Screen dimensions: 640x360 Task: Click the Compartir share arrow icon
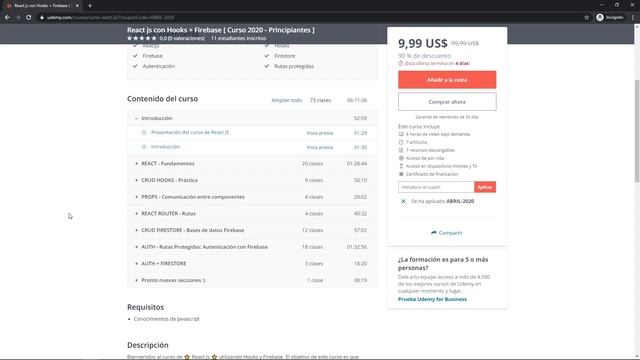pos(433,233)
